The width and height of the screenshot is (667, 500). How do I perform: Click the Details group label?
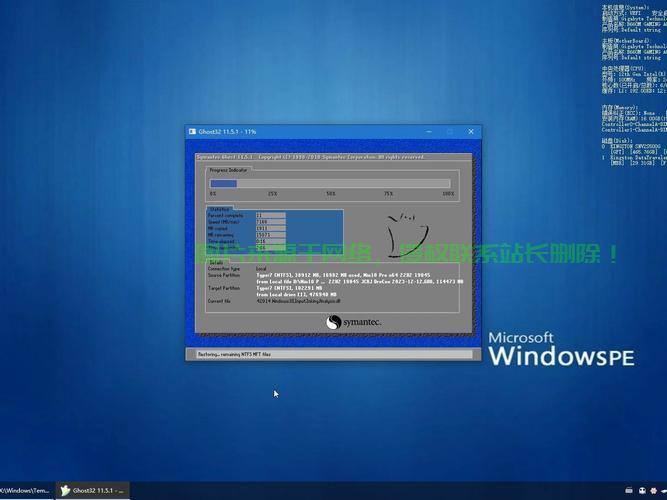216,263
